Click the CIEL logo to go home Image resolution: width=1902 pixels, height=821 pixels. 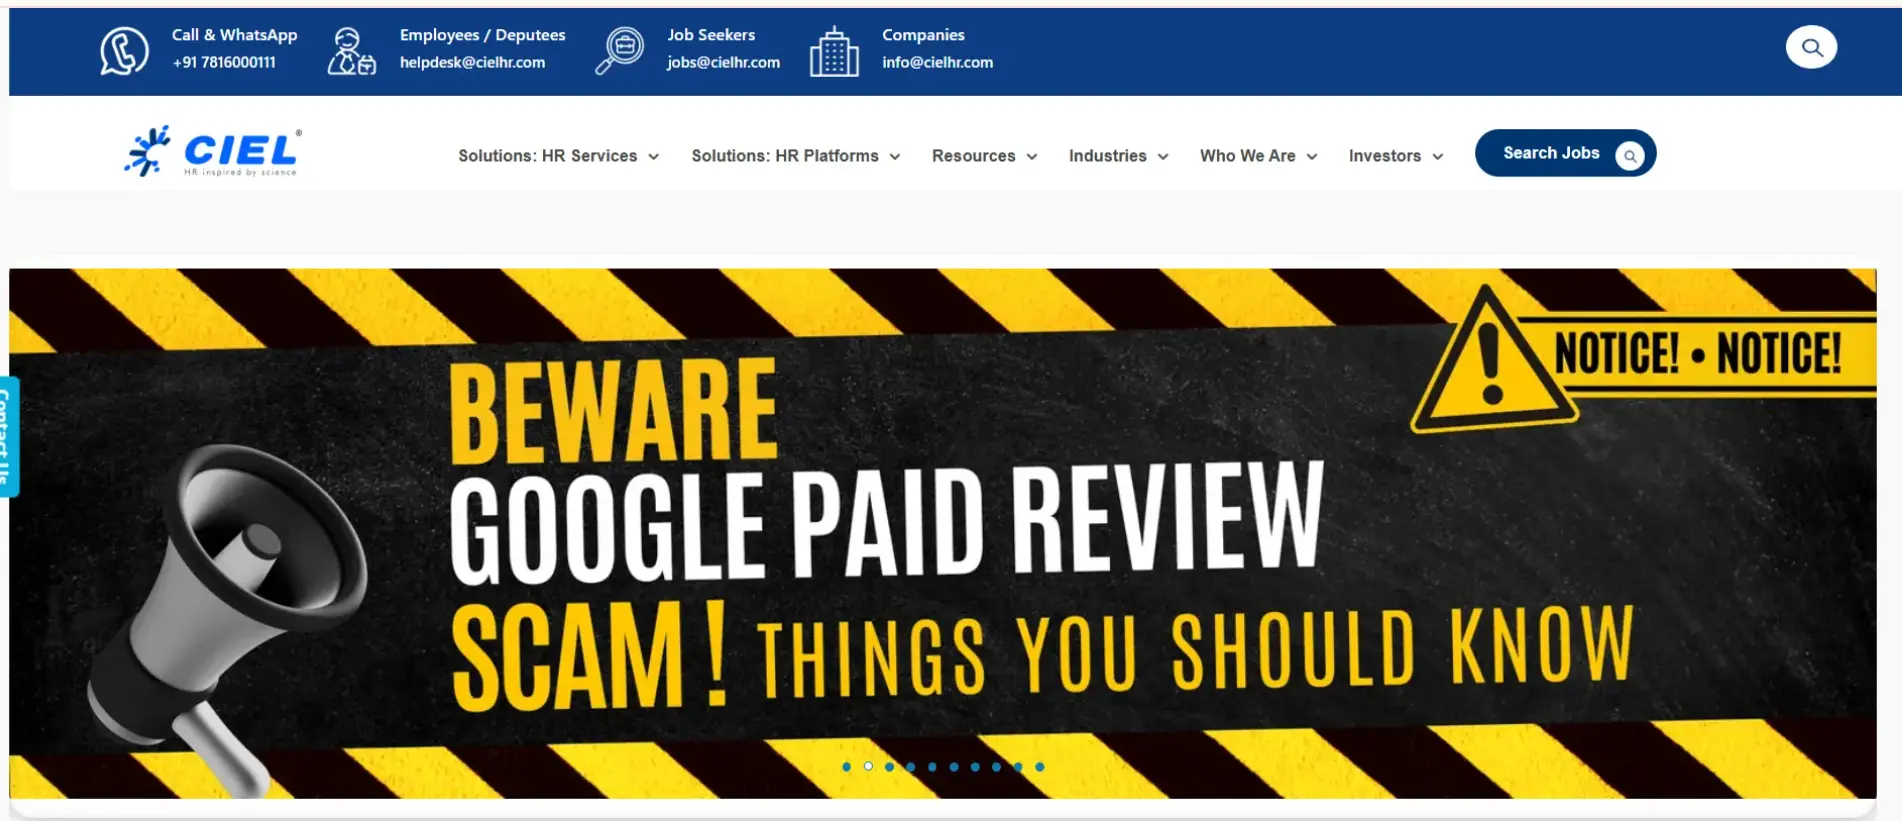click(x=212, y=152)
